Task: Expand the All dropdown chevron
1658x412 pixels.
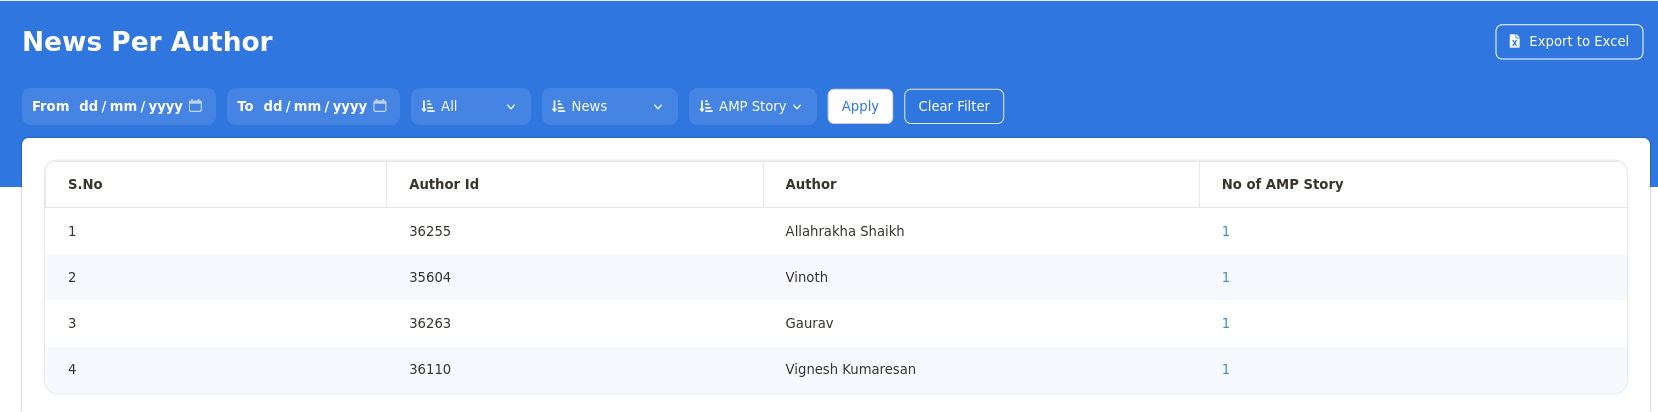Action: tap(511, 107)
